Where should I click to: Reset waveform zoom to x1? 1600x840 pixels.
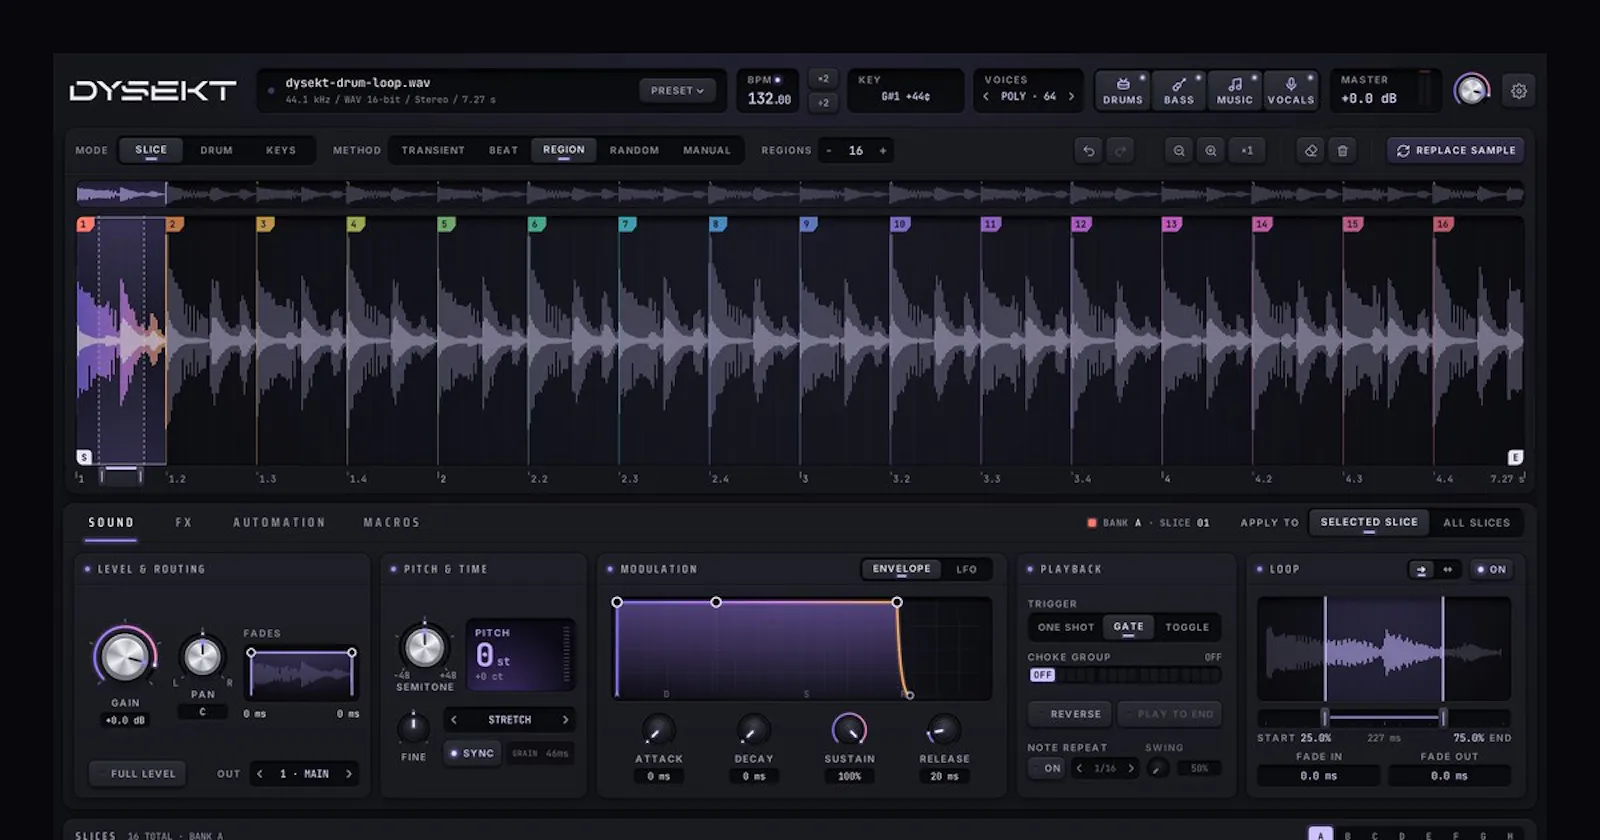tap(1247, 151)
